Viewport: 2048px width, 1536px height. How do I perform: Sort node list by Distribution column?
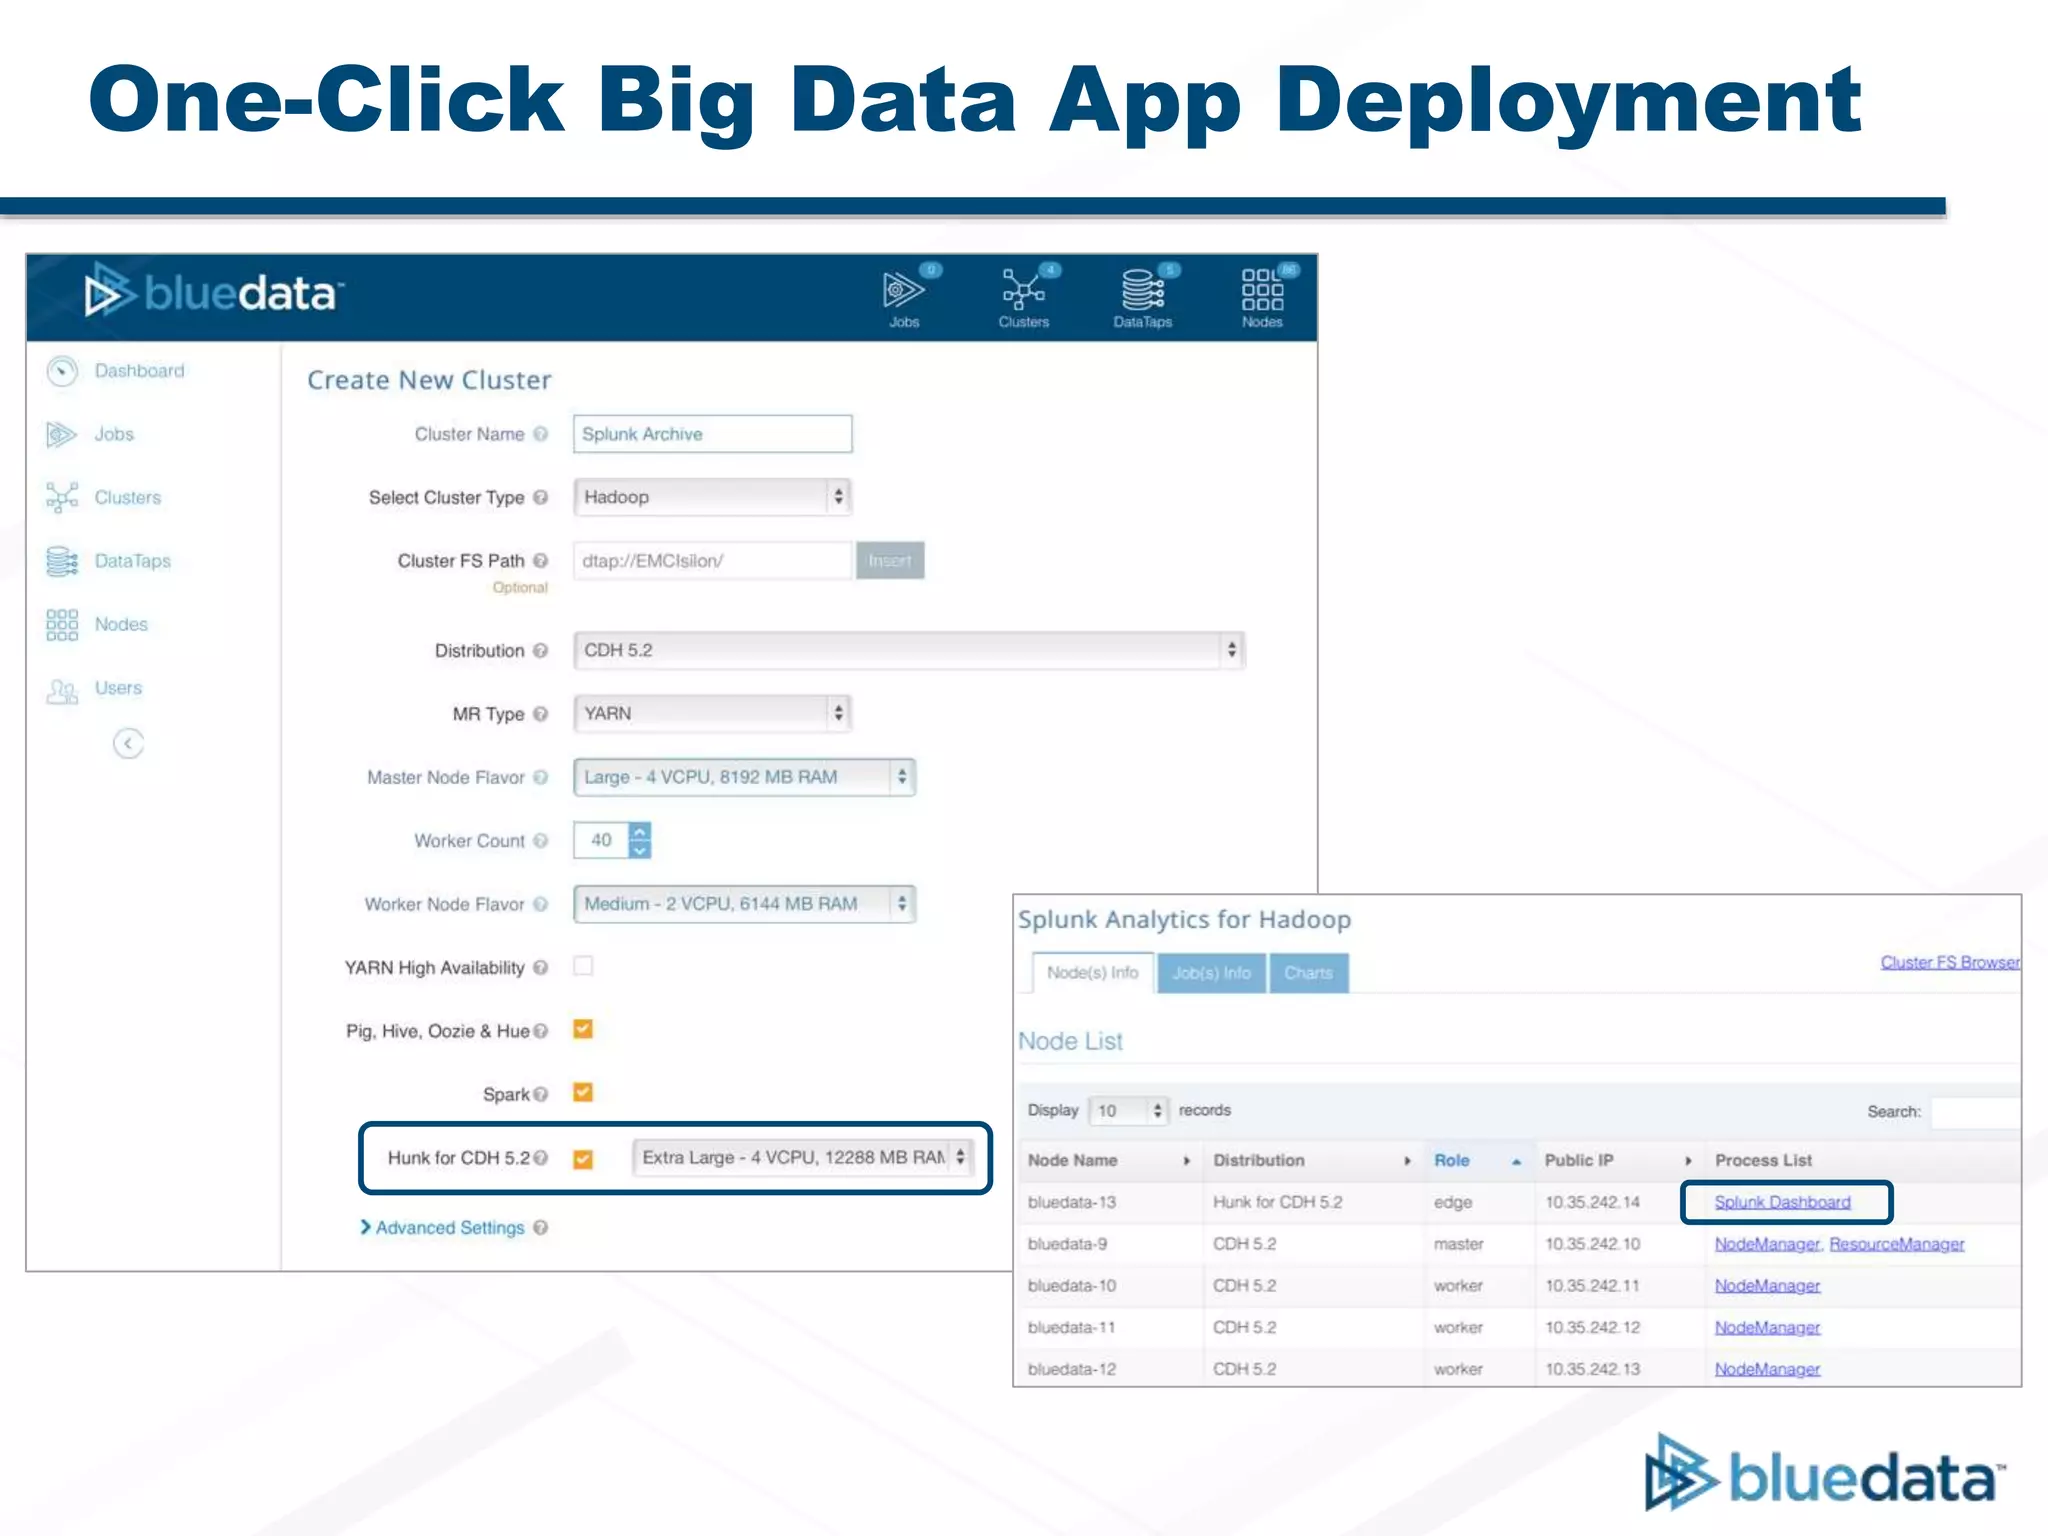(1313, 1161)
